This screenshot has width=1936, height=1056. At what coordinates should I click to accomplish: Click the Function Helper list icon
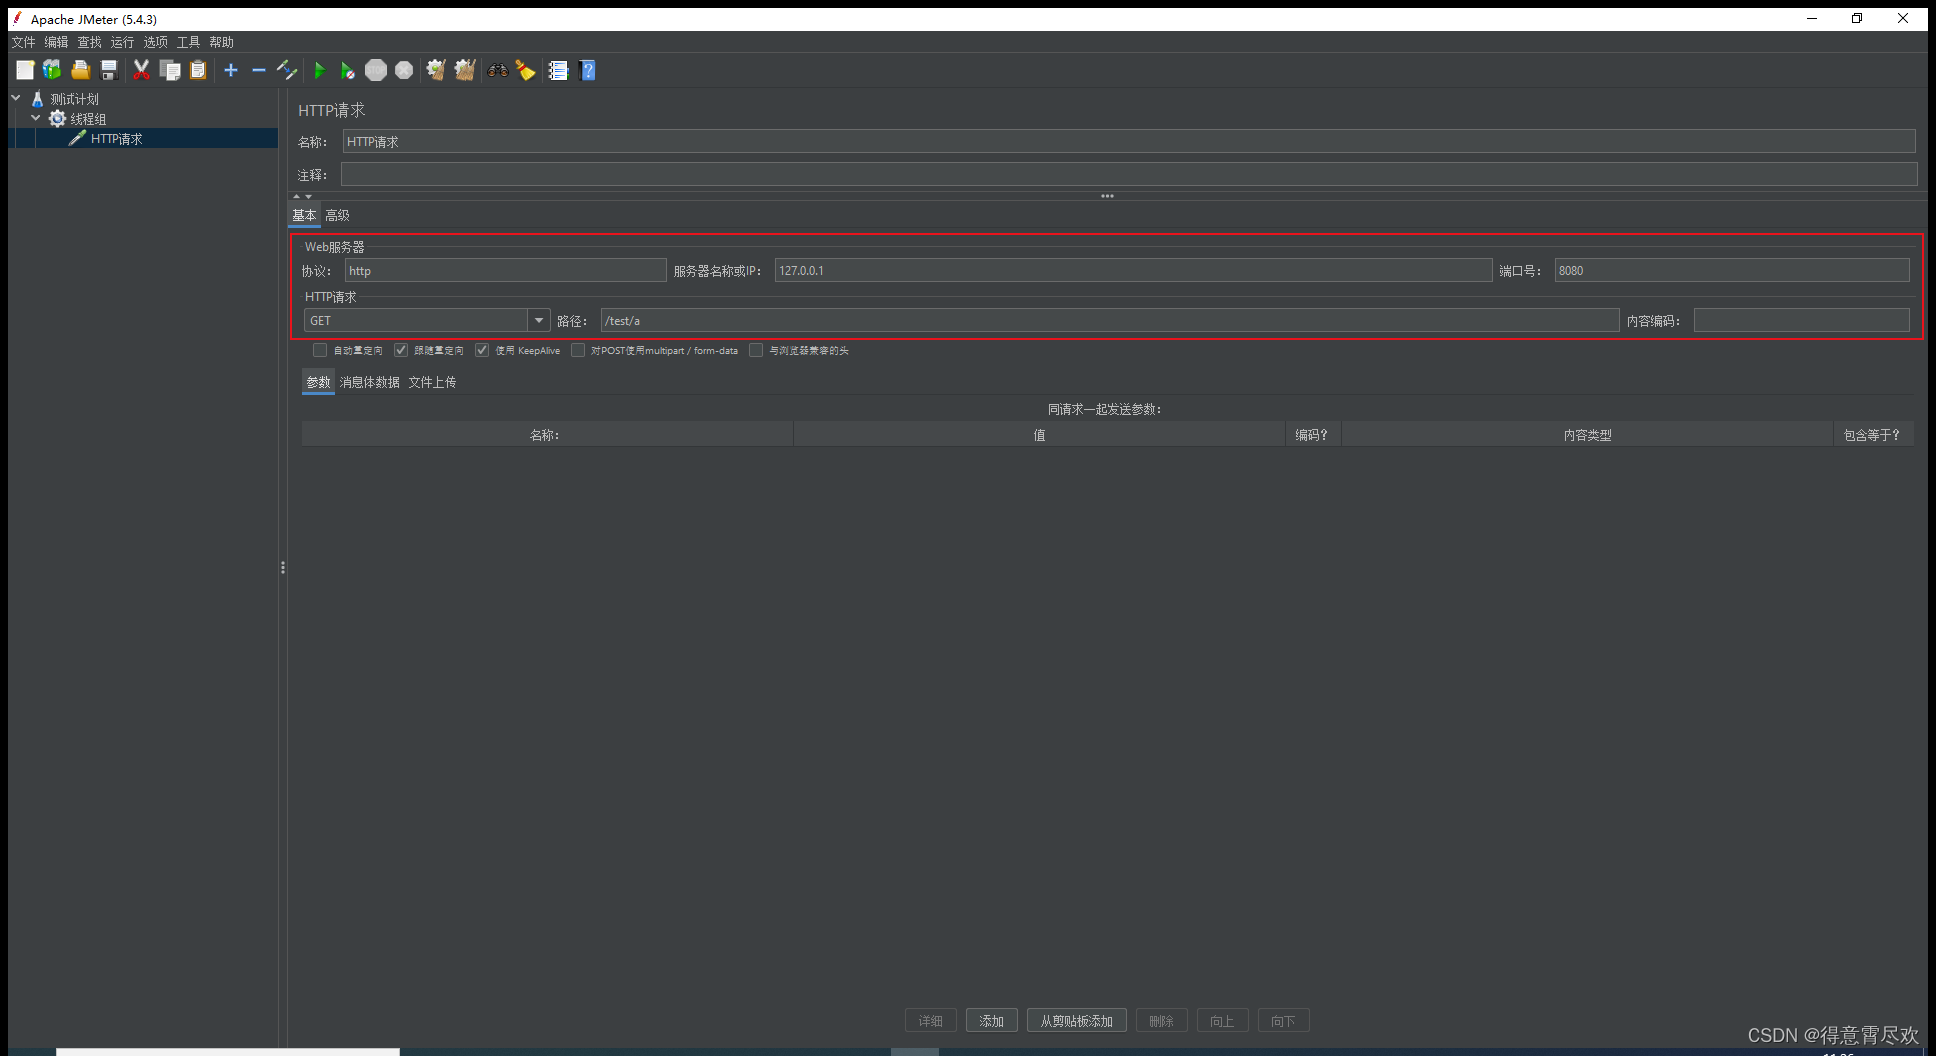click(x=558, y=70)
